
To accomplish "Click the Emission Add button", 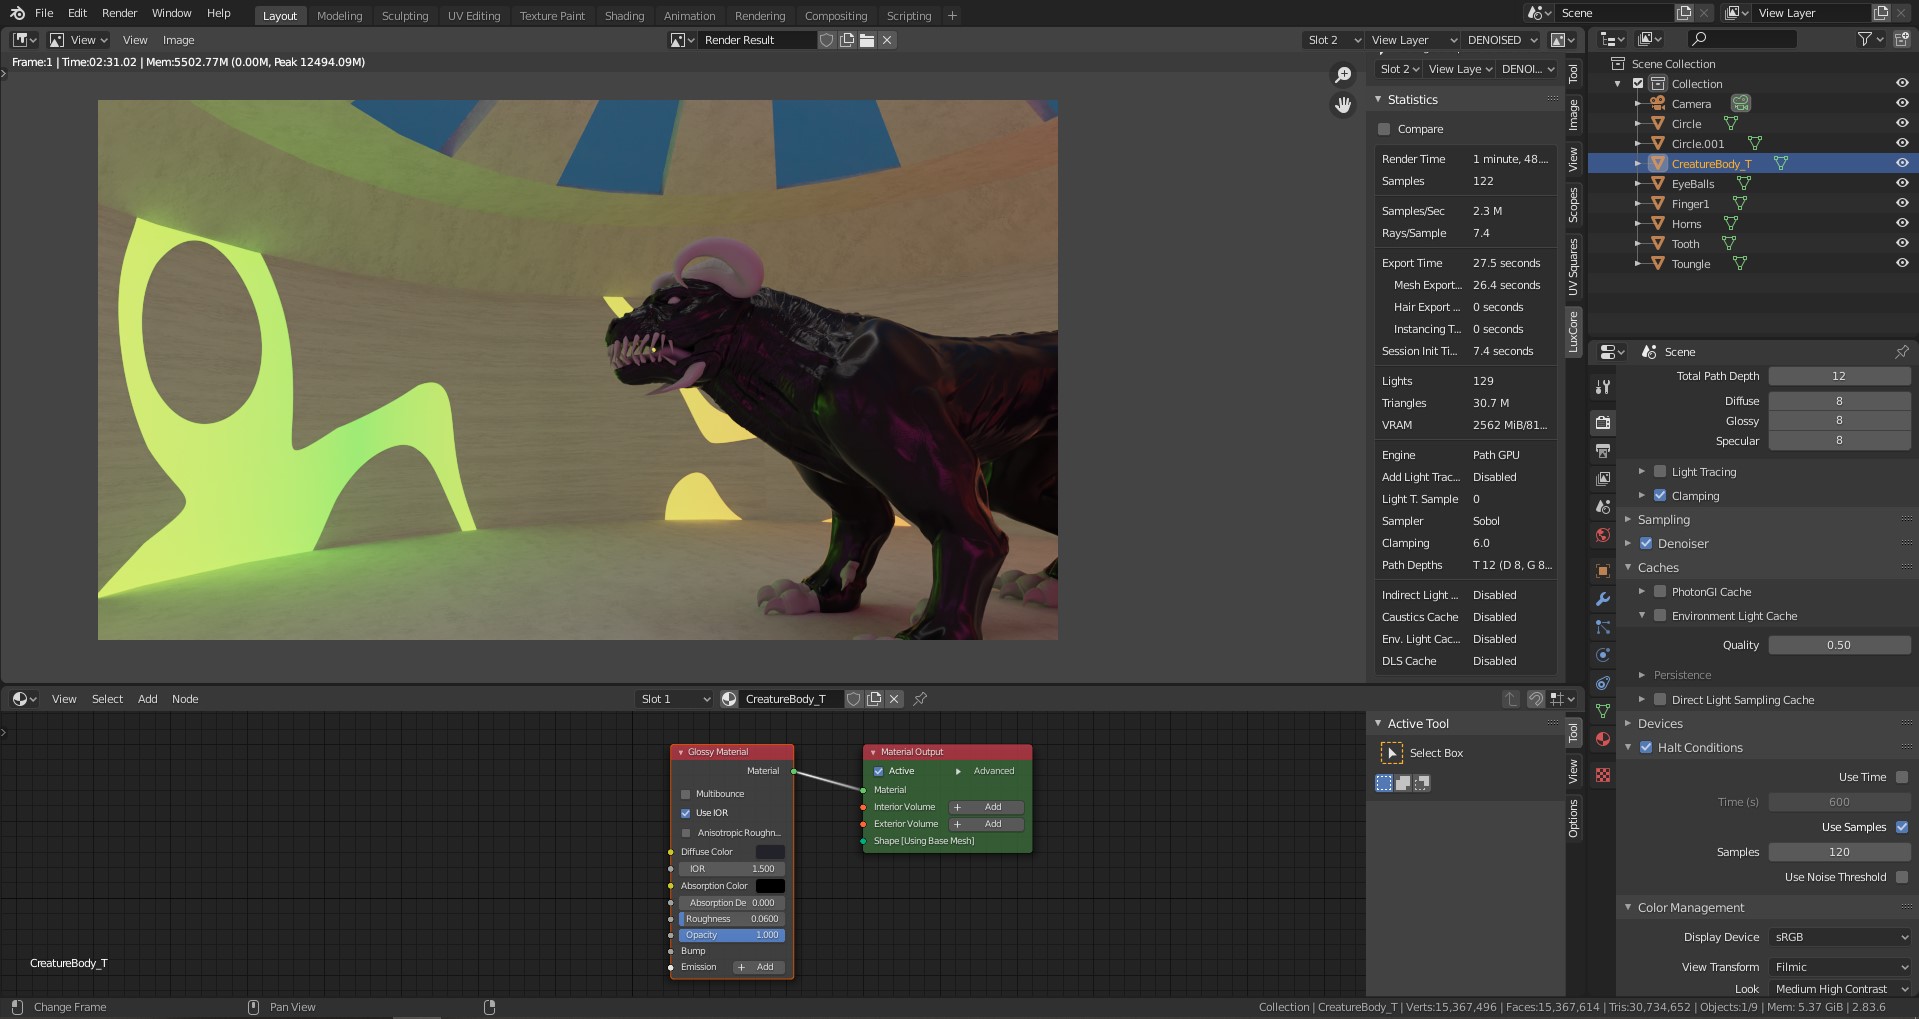I will pyautogui.click(x=757, y=967).
